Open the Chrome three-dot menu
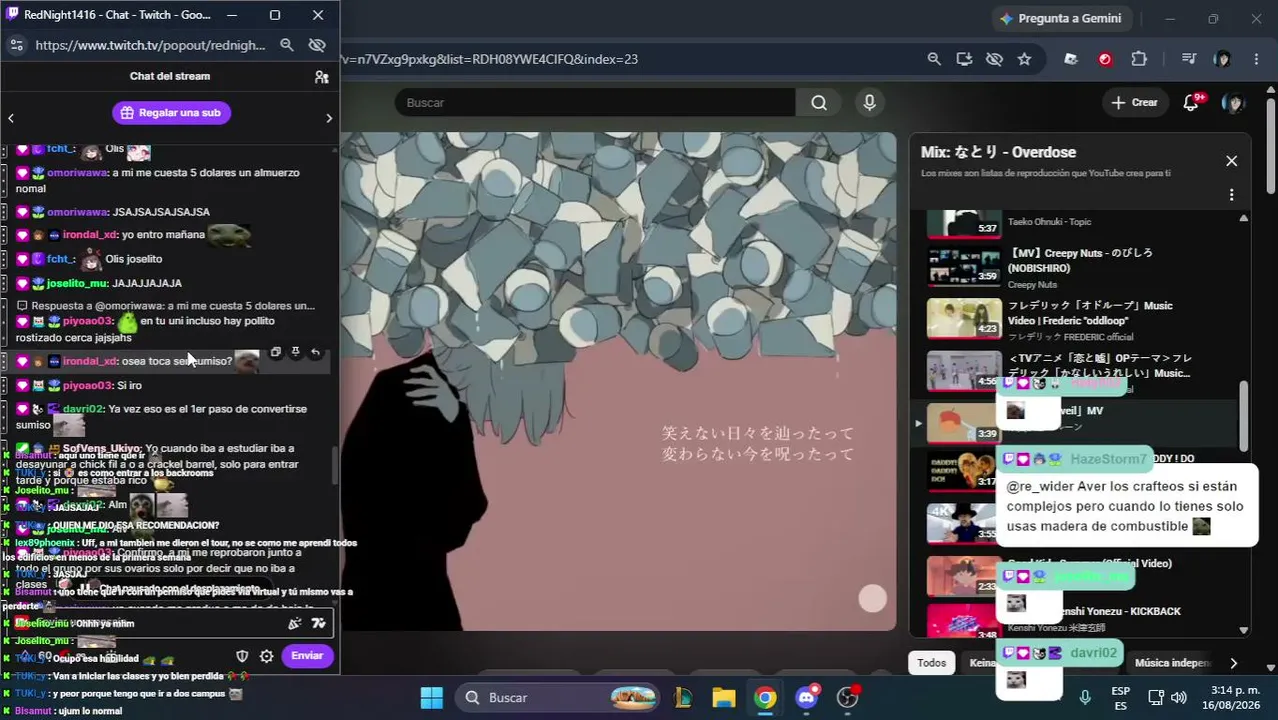This screenshot has width=1278, height=720. [1256, 59]
